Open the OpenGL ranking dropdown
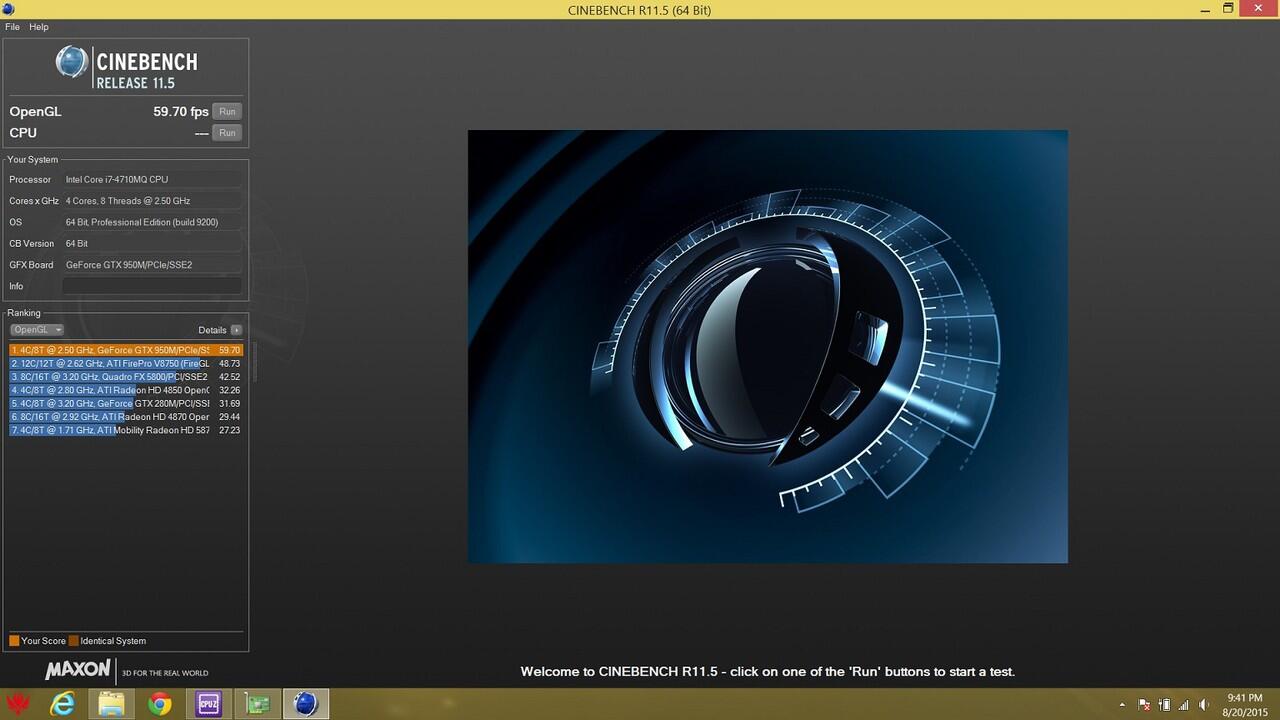The height and width of the screenshot is (720, 1280). [x=37, y=330]
